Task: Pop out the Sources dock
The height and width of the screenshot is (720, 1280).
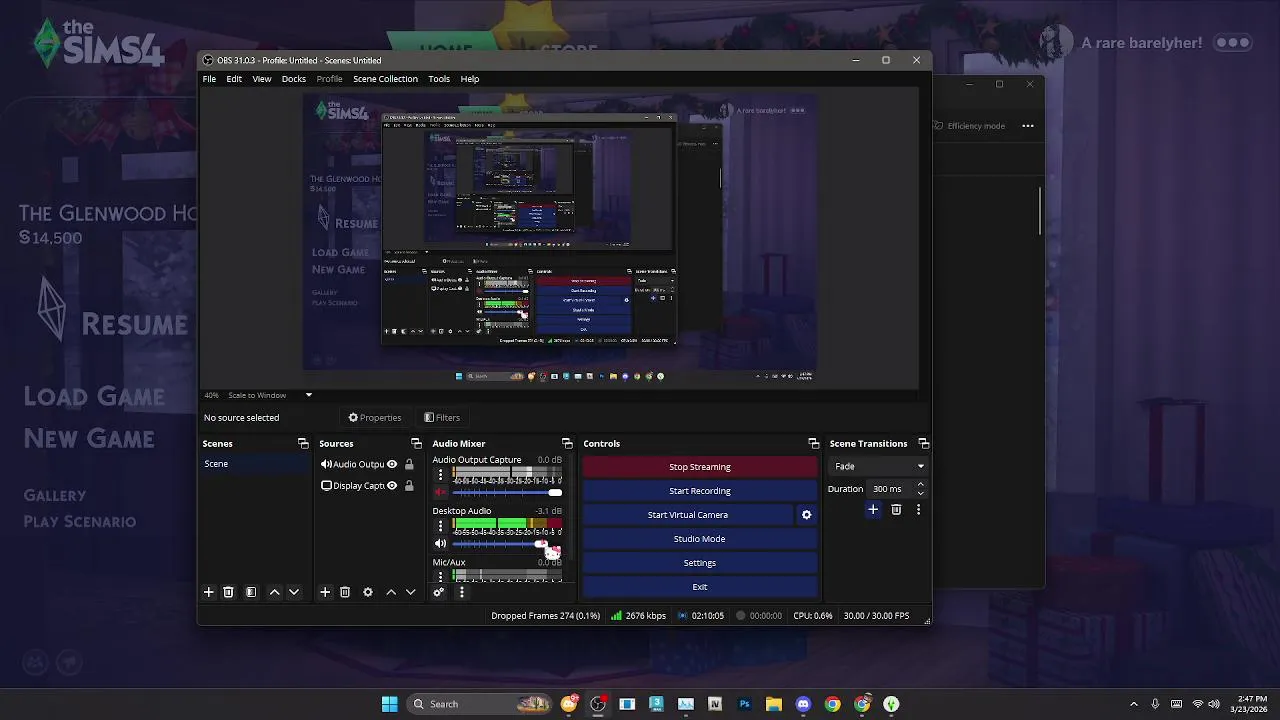Action: click(x=416, y=443)
